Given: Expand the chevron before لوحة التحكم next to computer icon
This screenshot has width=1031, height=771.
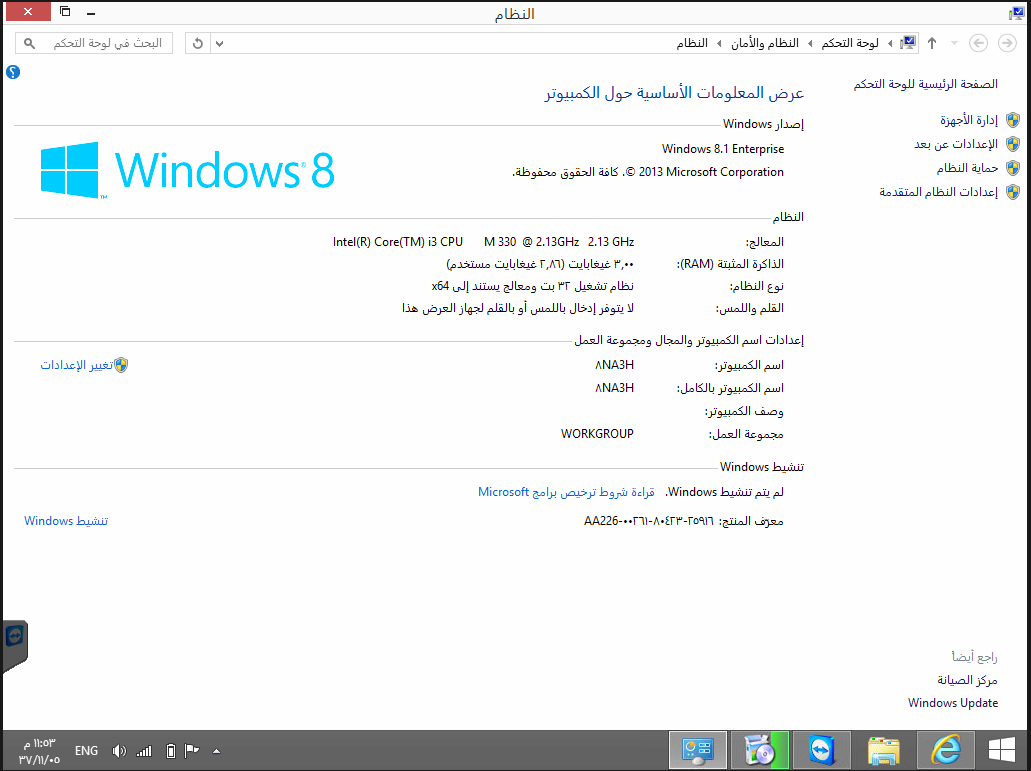Looking at the screenshot, I should point(890,43).
